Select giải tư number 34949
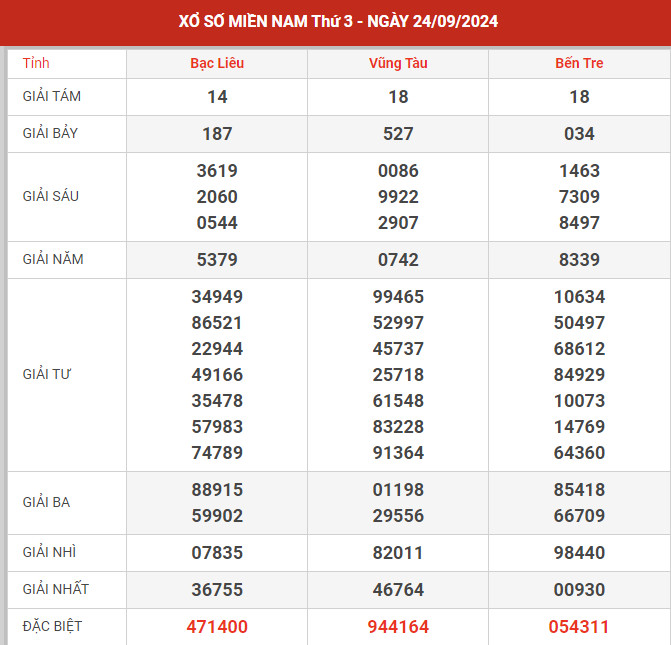The width and height of the screenshot is (671, 645). point(217,297)
